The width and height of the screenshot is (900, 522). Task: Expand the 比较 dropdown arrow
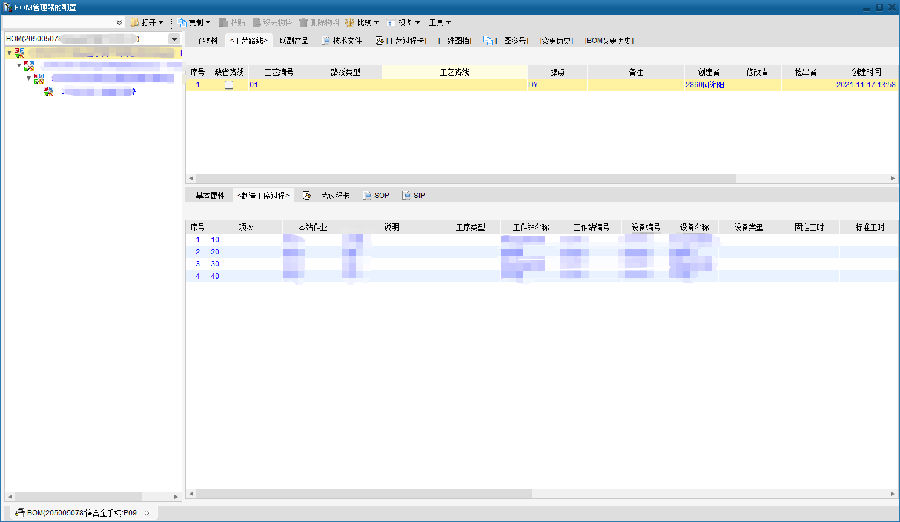click(376, 22)
